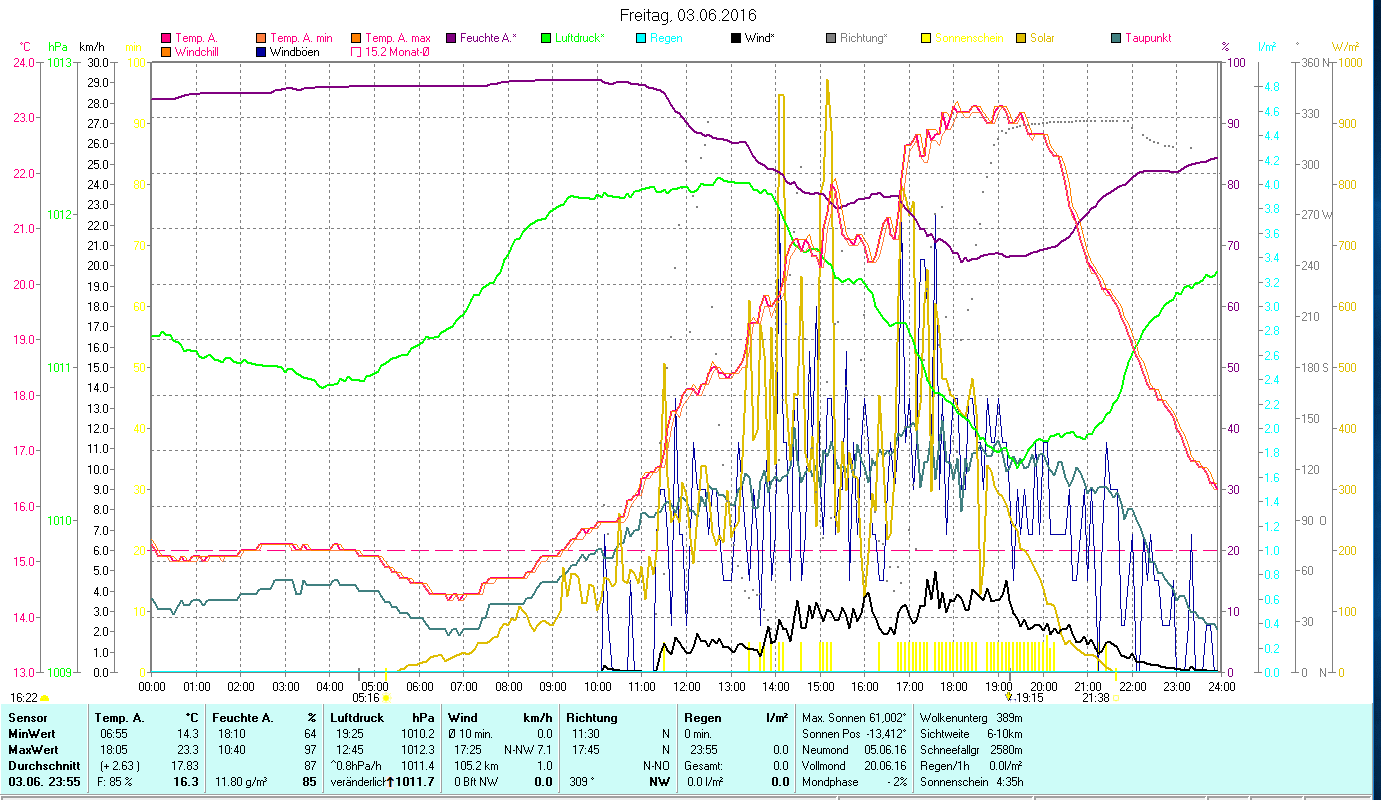Click the sunshine duration value '4:35h'
Viewport: 1381px width, 800px height.
point(1010,782)
